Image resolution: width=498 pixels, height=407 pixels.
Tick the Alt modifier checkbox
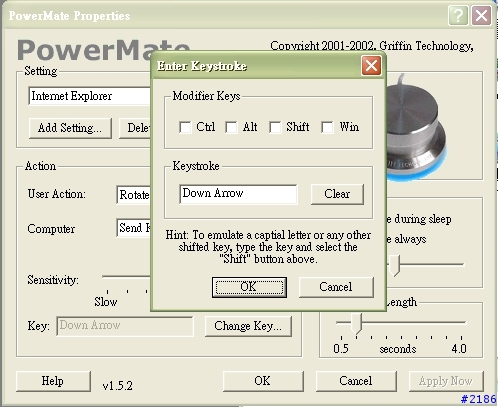pos(231,127)
